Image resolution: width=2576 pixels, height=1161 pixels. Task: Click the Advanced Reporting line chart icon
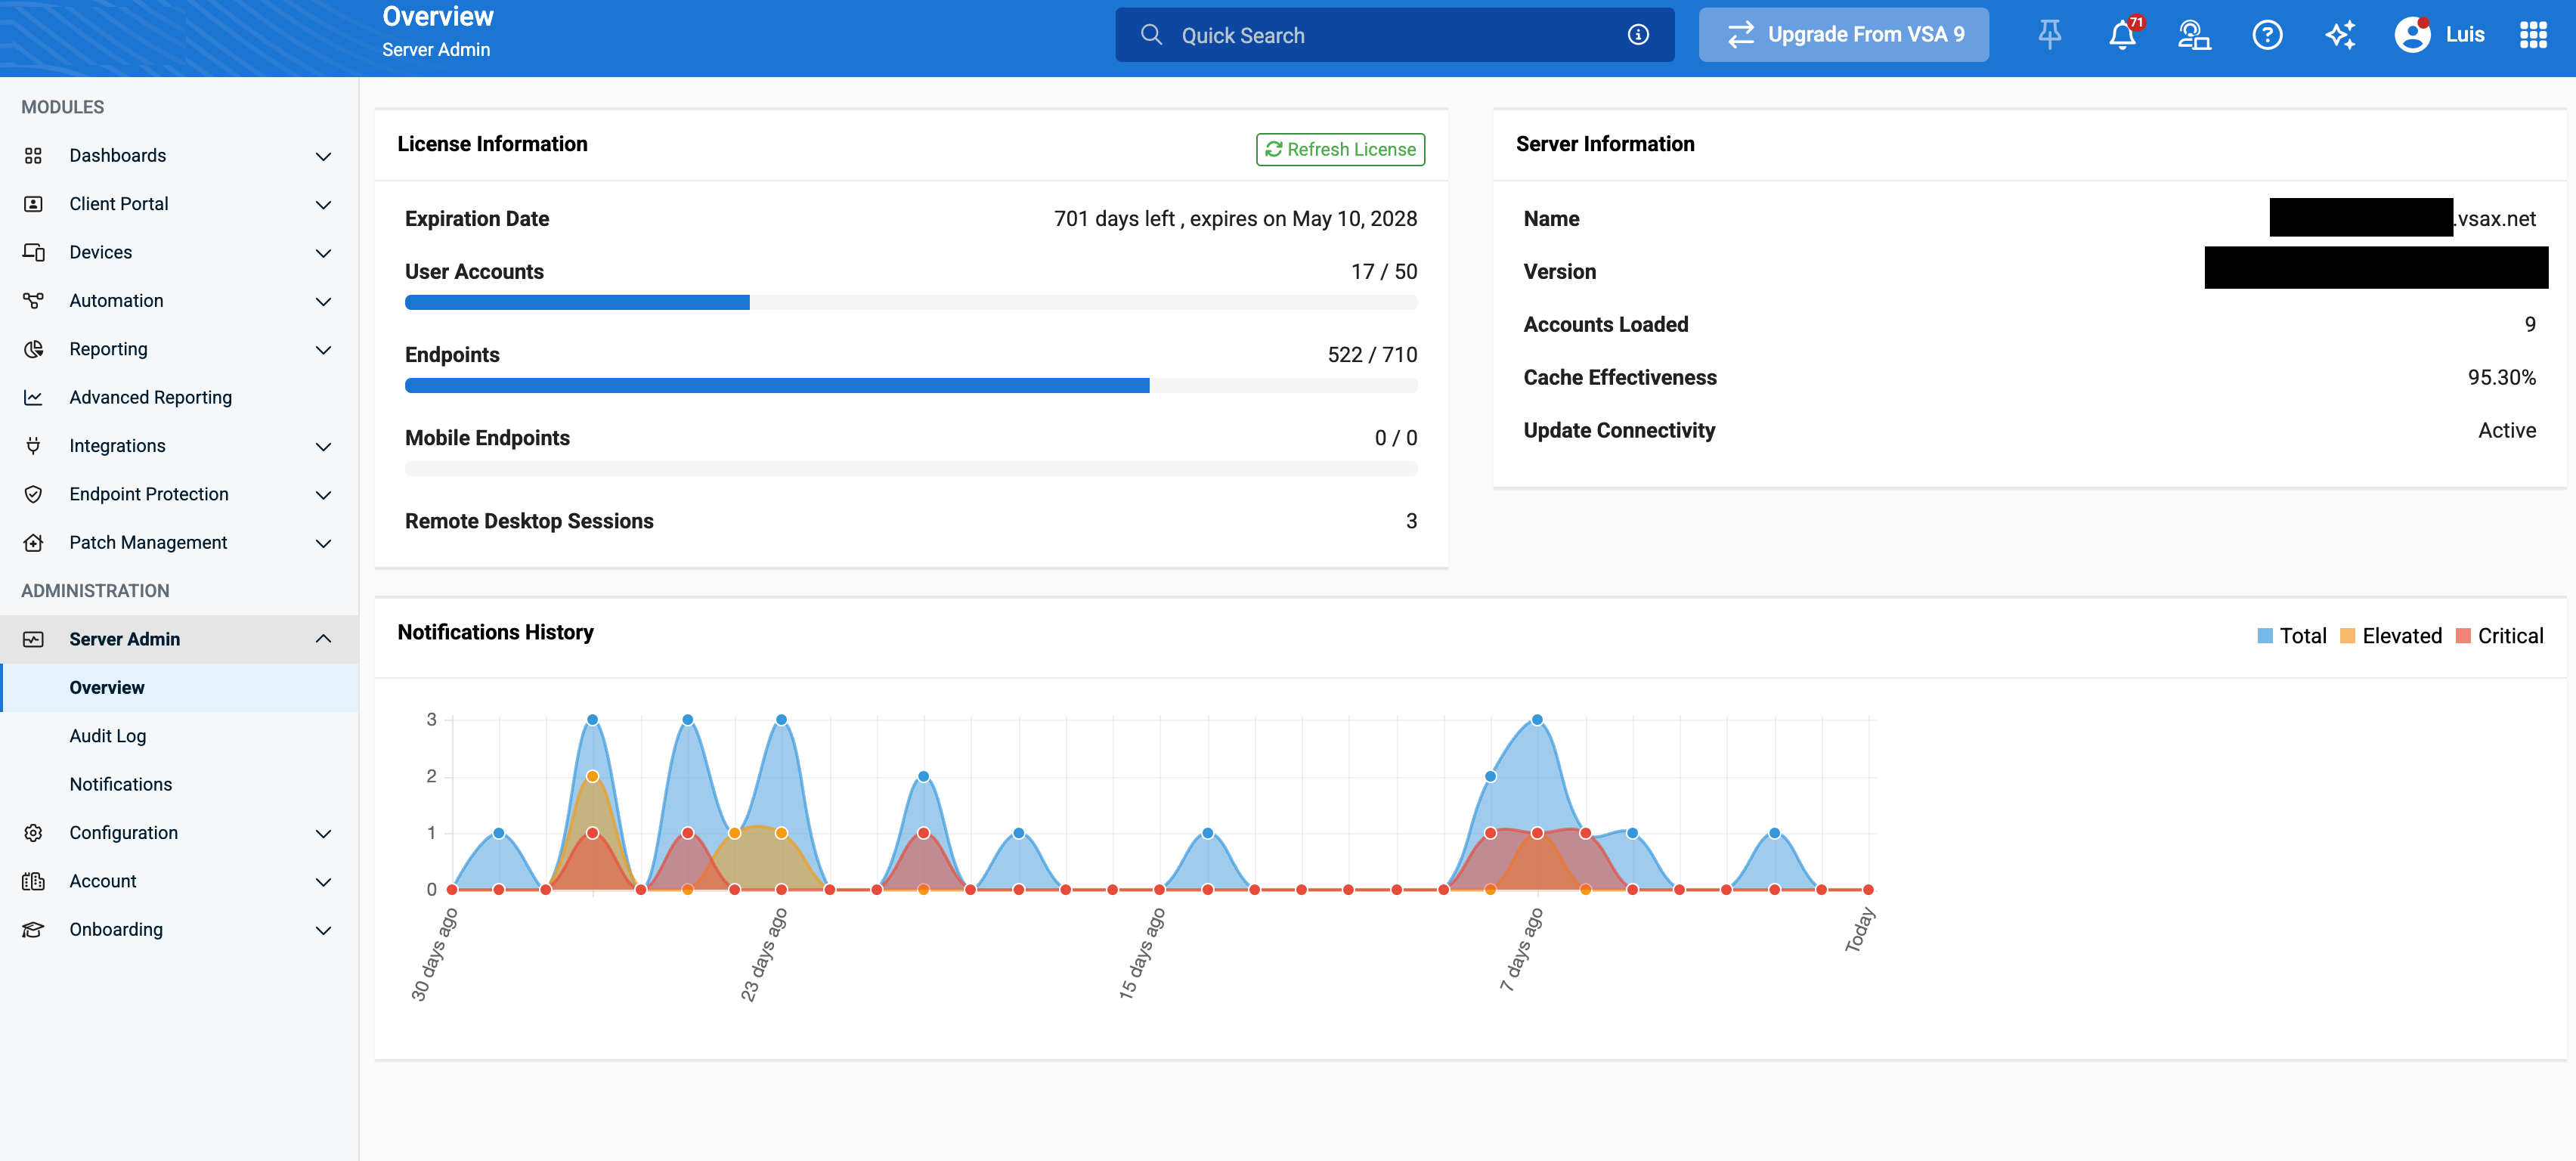33,397
